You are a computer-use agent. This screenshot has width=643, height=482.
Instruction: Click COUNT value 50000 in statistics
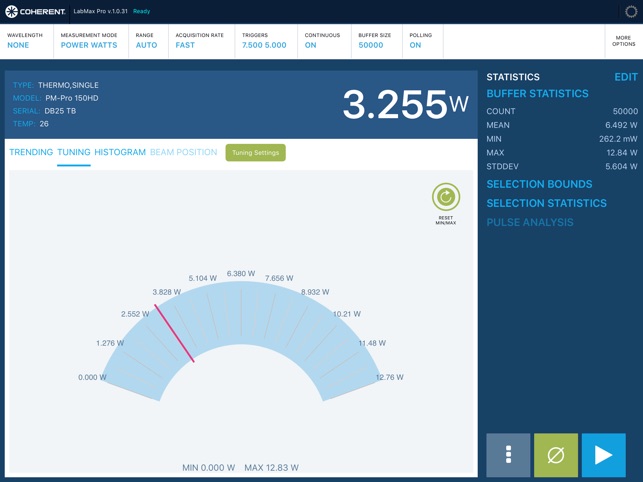[x=625, y=112]
